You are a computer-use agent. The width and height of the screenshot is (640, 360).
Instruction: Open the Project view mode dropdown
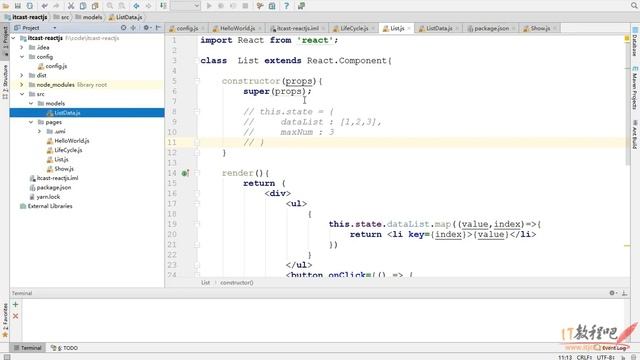[54, 28]
